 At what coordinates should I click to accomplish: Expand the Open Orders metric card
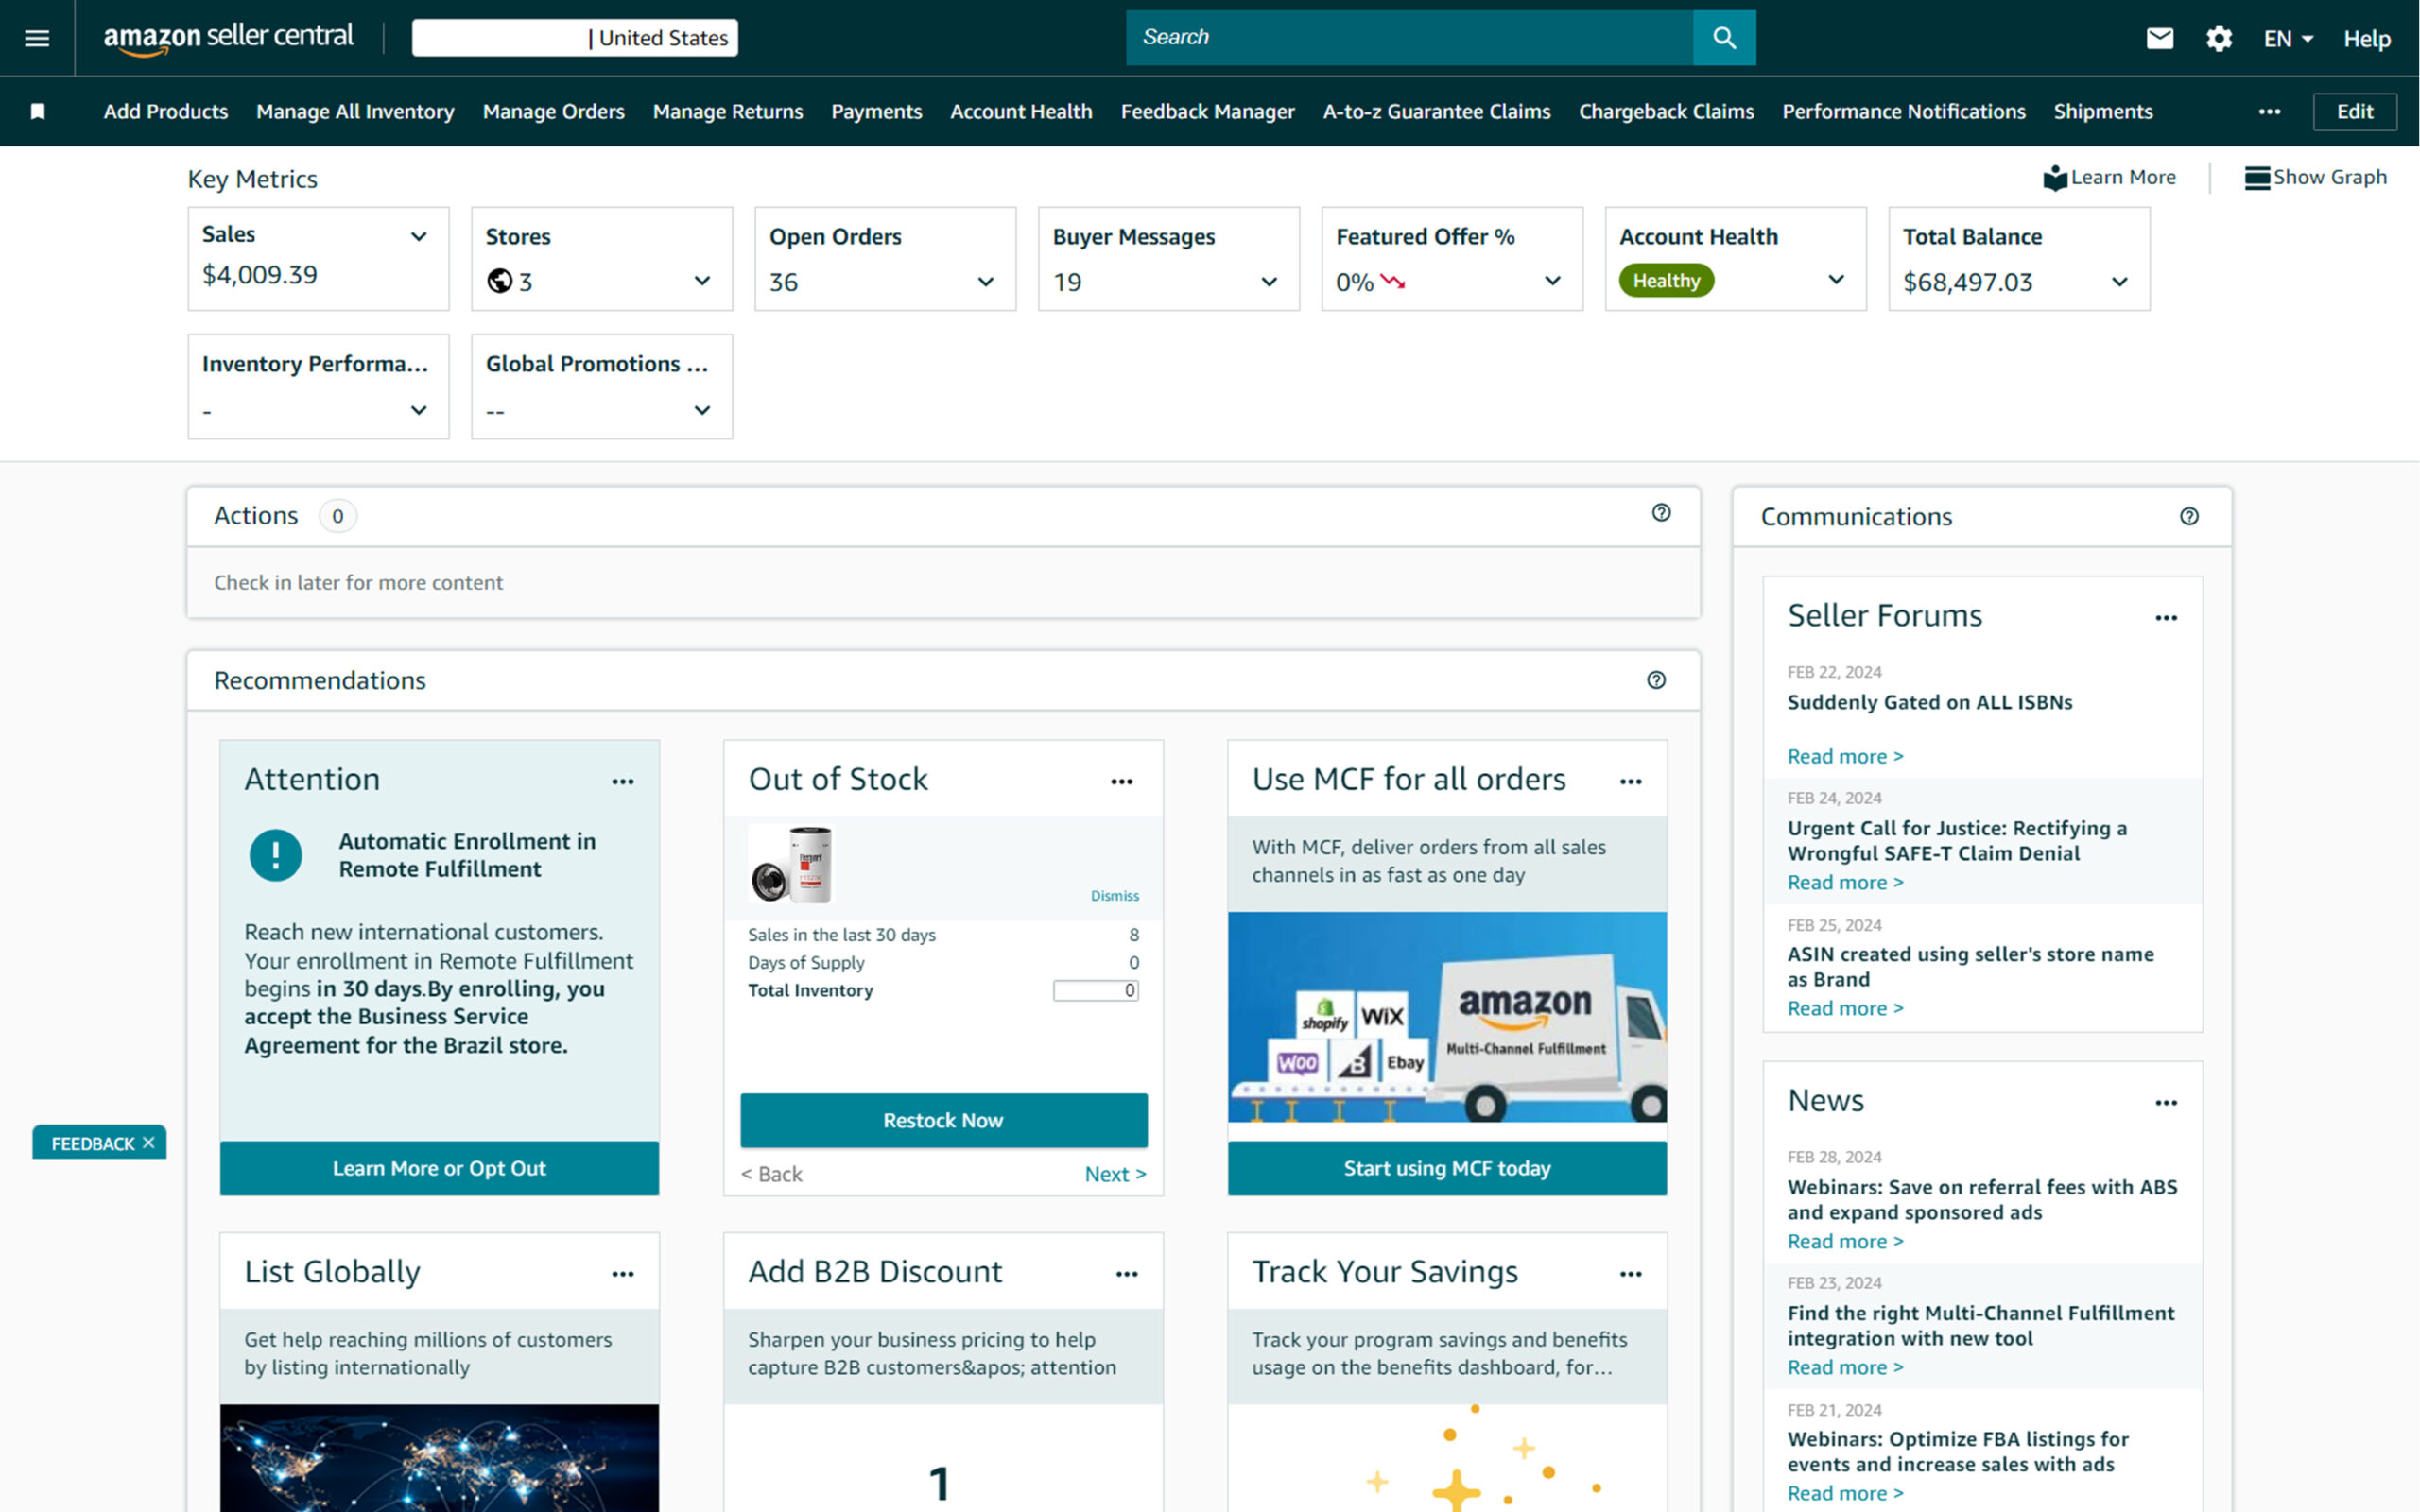point(986,282)
